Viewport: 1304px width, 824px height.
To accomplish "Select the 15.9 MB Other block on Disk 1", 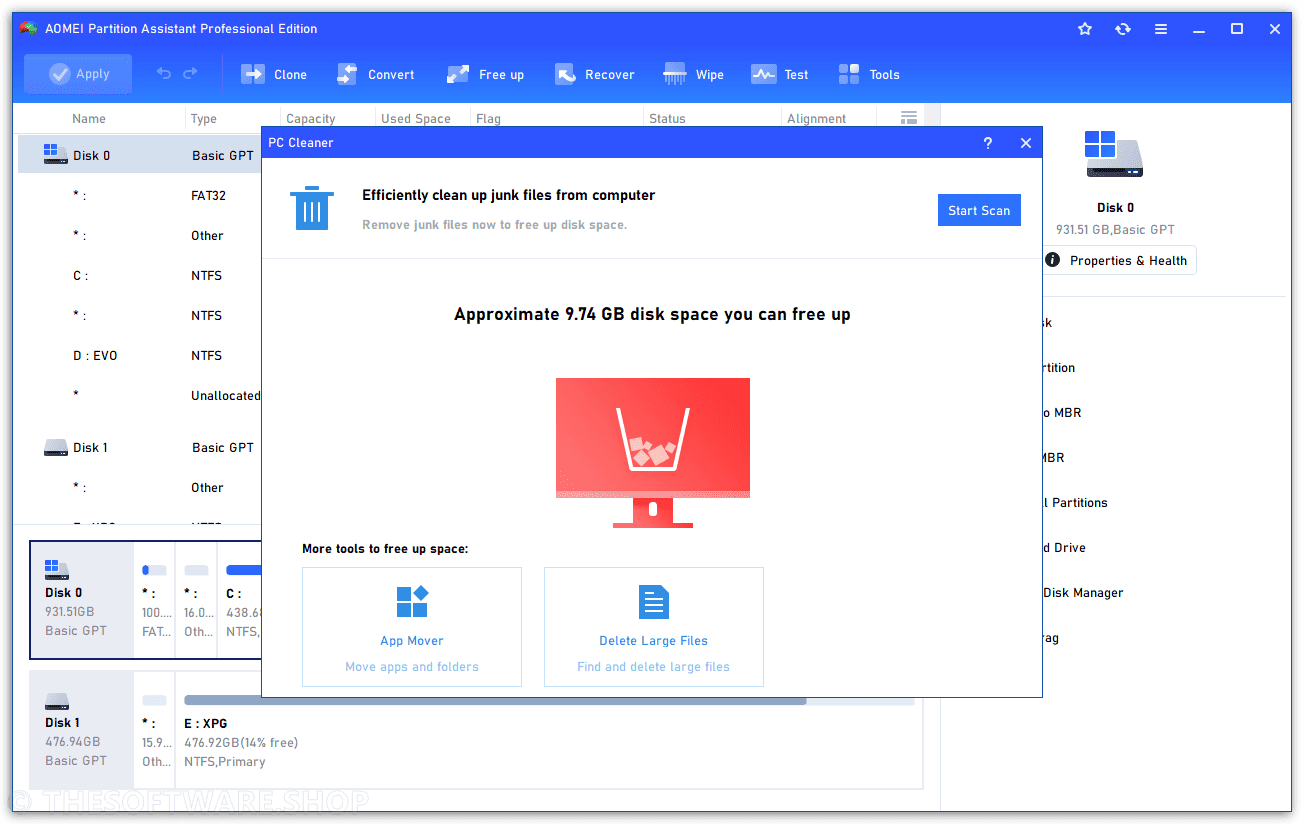I will pos(155,730).
